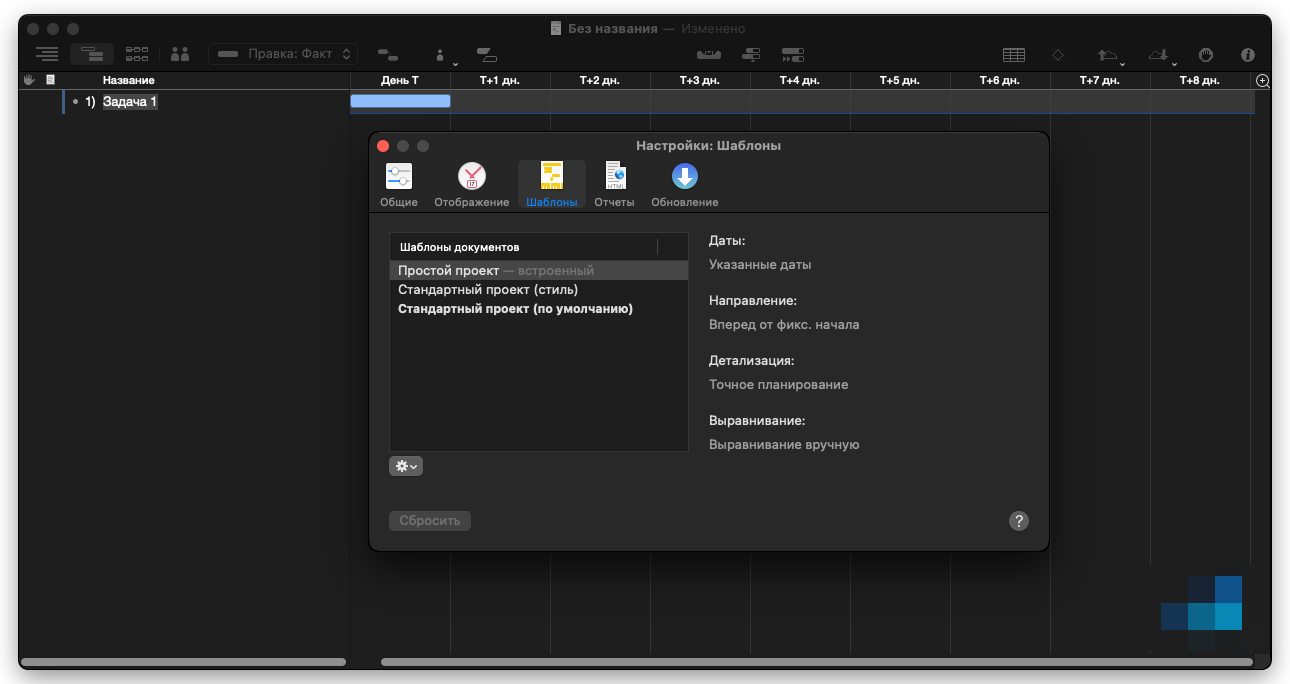Open the Отчеты preferences tab
1290x684 pixels.
click(614, 186)
